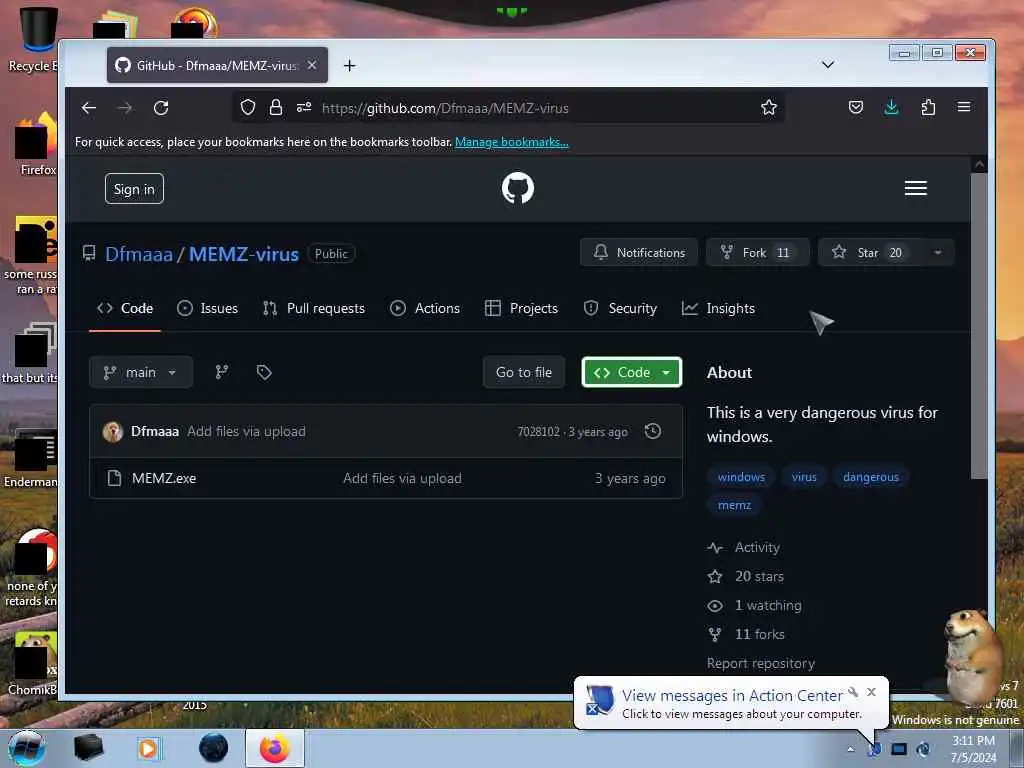
Task: Click Report repository
Action: point(761,664)
